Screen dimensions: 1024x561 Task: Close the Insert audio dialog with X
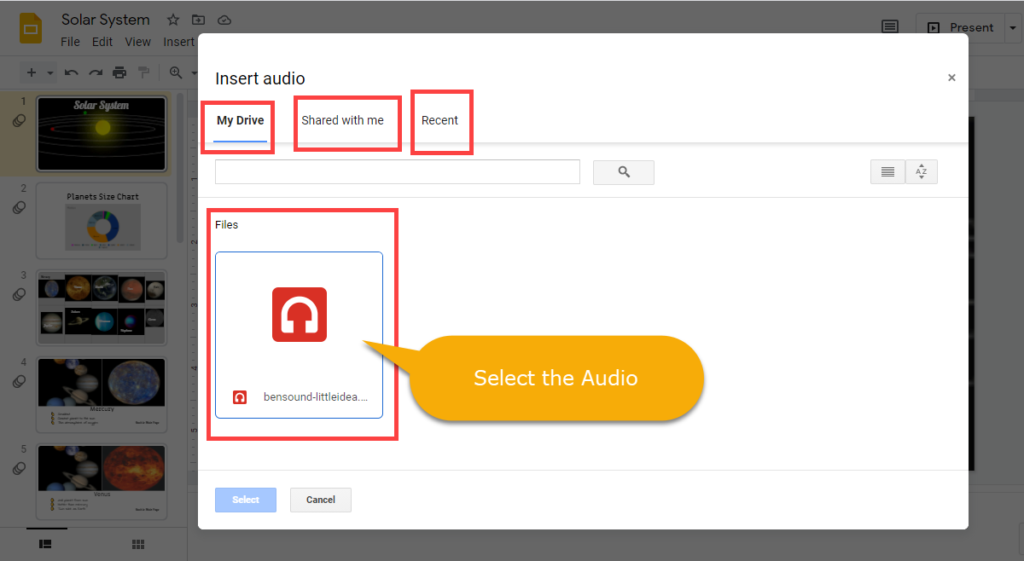point(952,78)
